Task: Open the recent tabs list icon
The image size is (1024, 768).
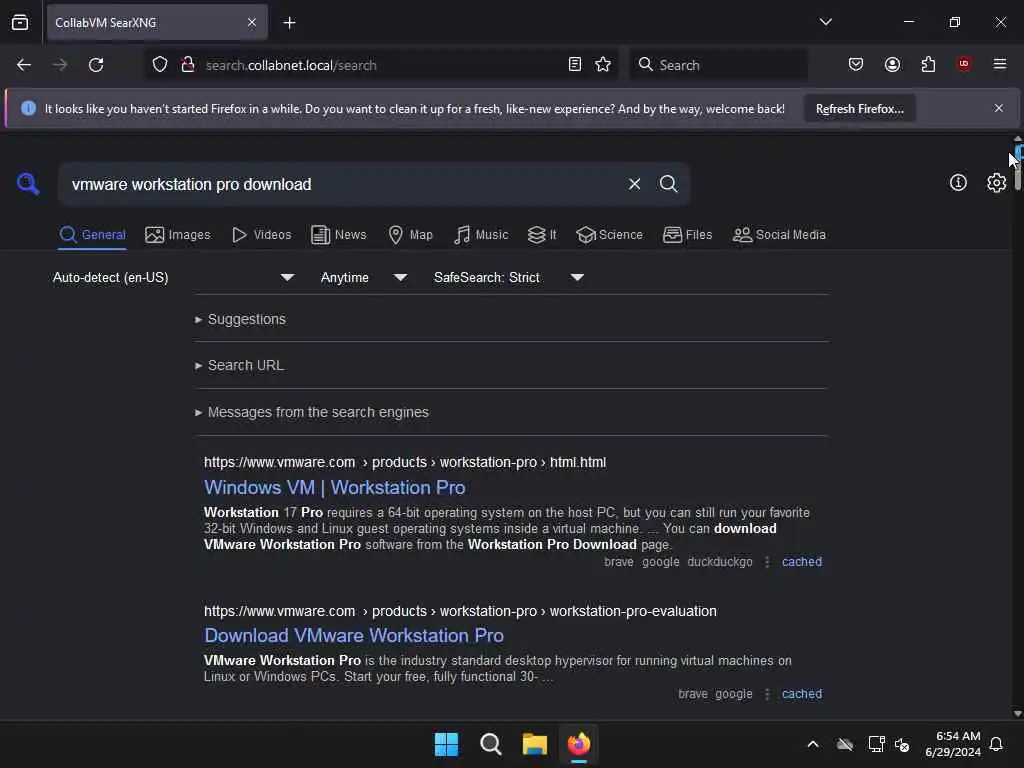Action: [20, 23]
